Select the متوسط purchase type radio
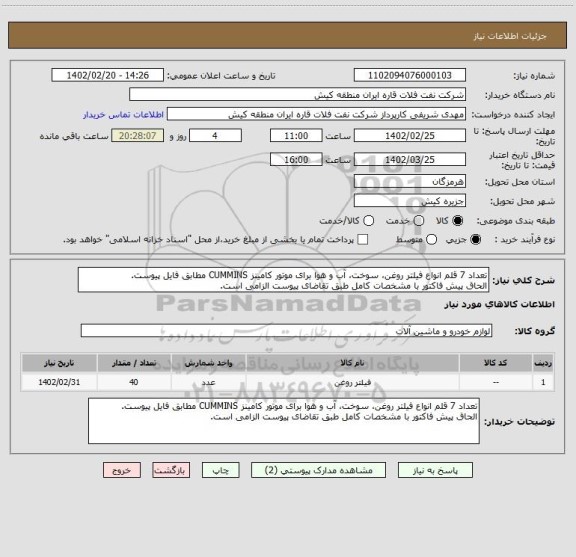The image size is (576, 557). pyautogui.click(x=431, y=240)
